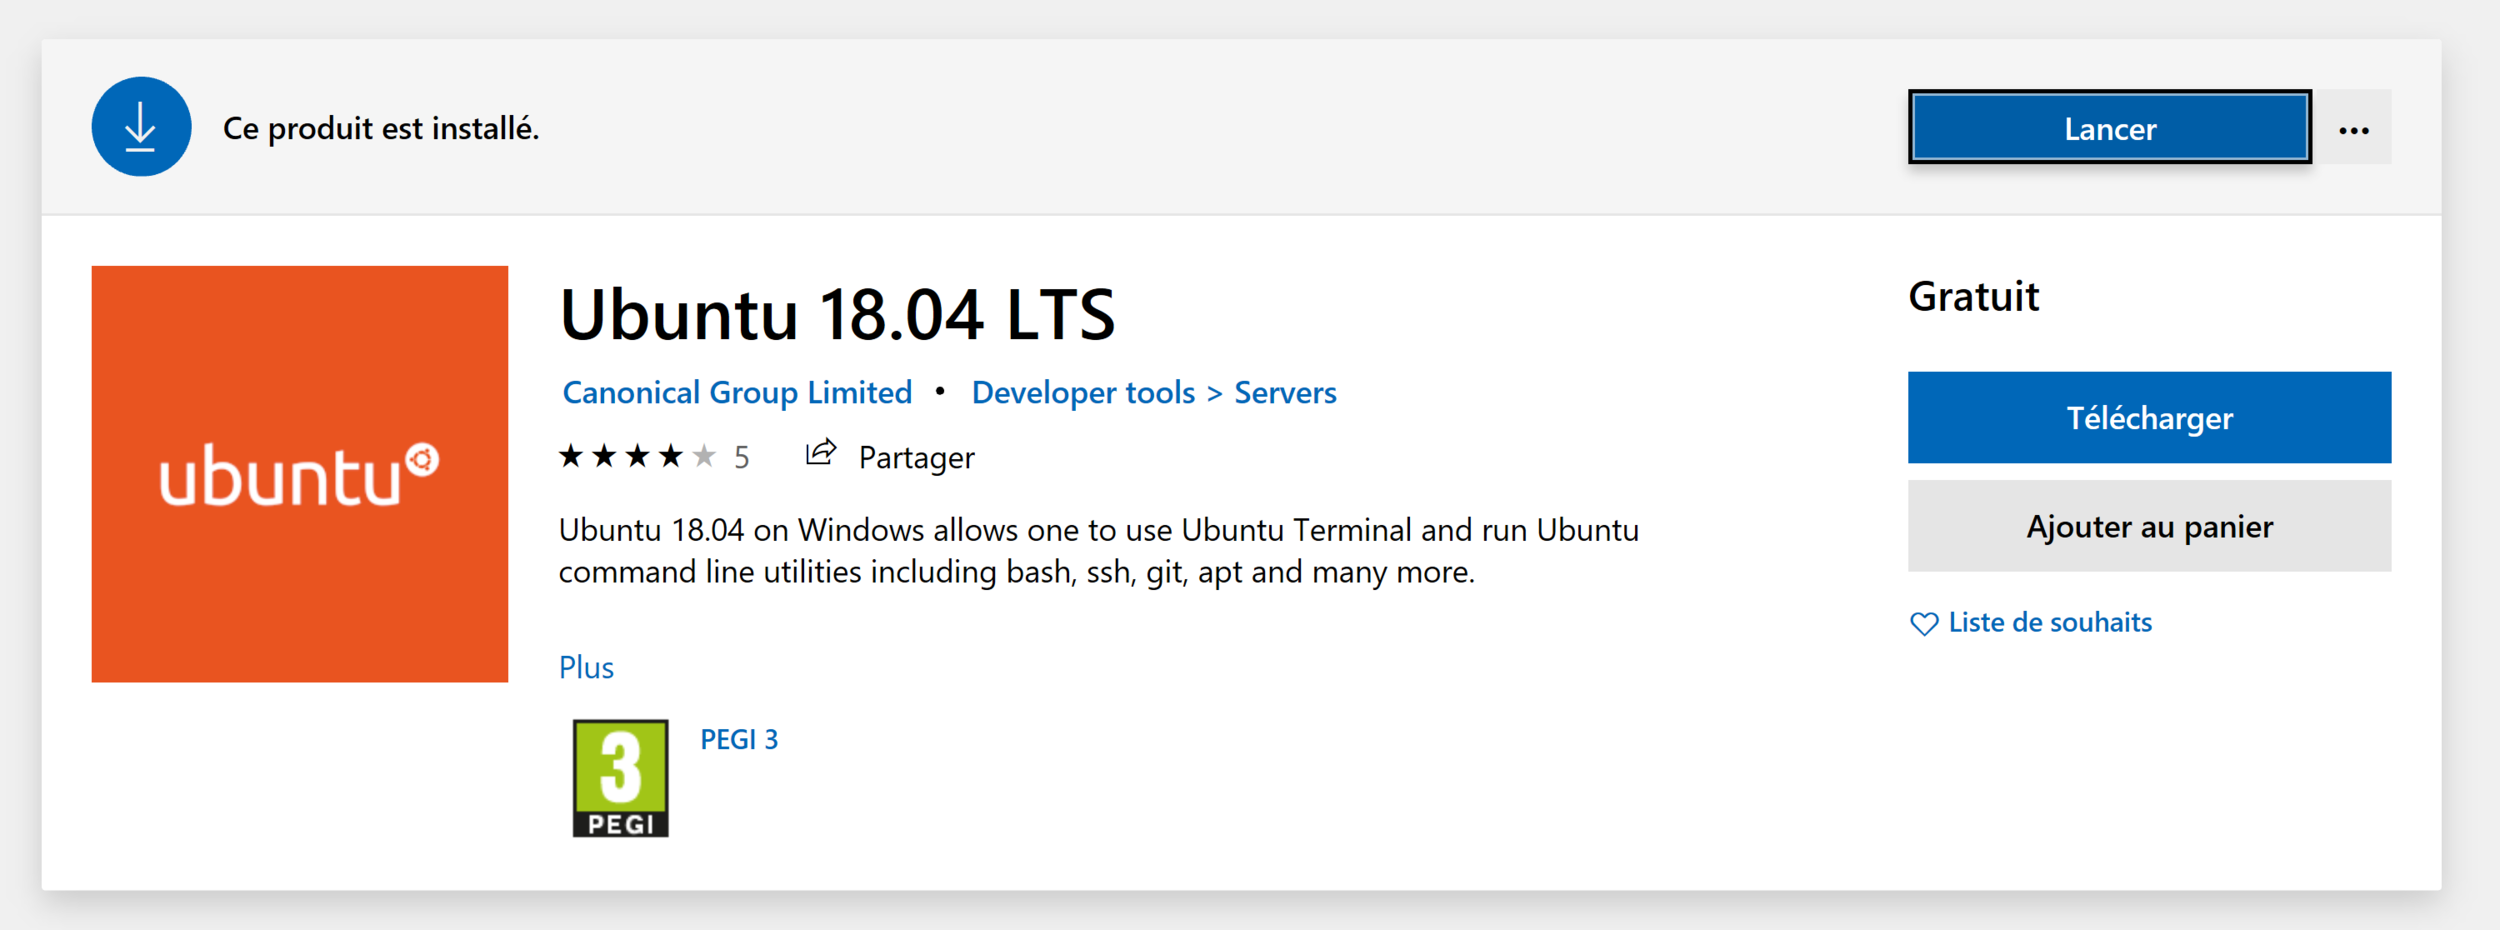Click the Télécharger button

pos(2149,417)
